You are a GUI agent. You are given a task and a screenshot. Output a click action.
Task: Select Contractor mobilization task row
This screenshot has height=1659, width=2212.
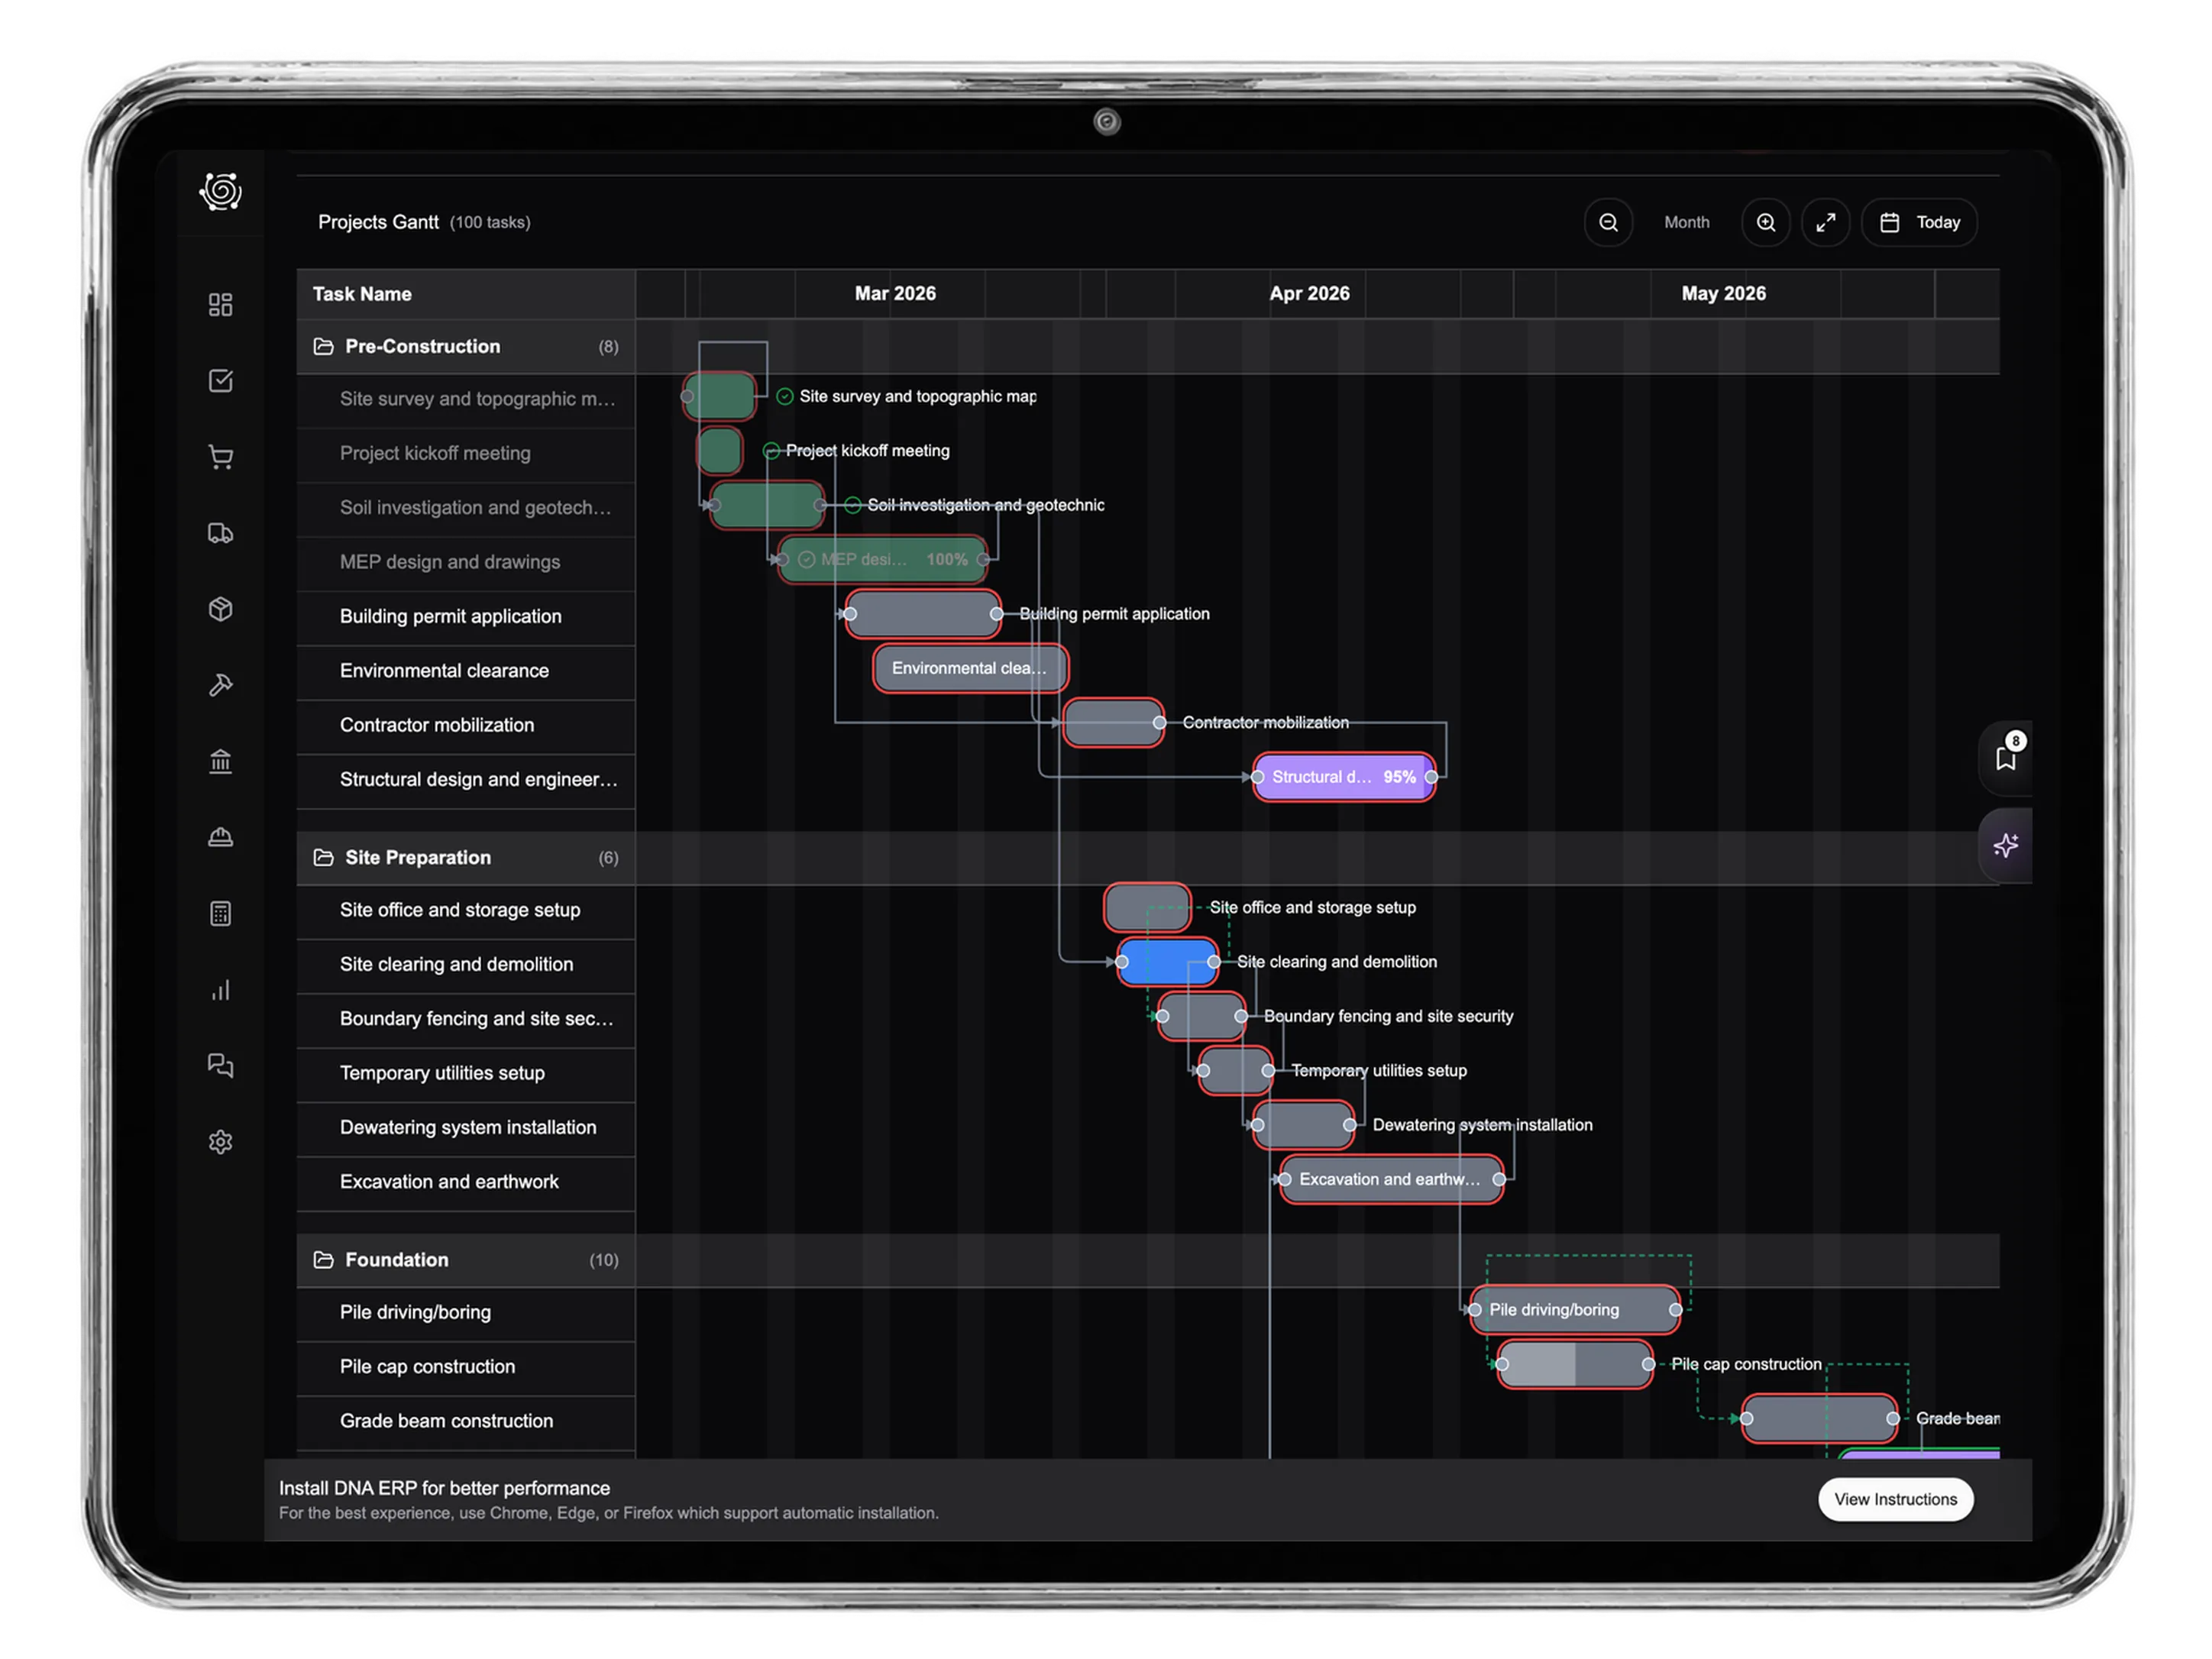tap(466, 725)
